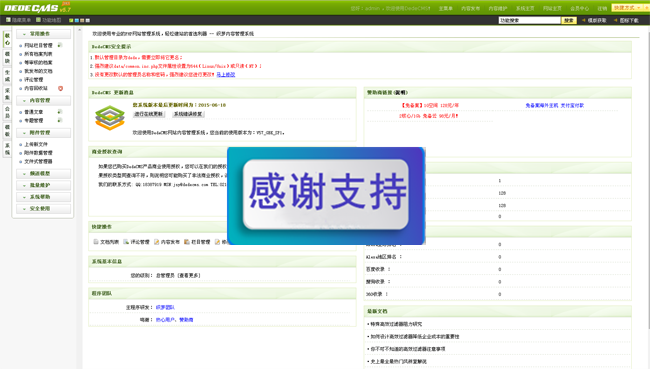Click the 隐藏菜单 (hide menu) toolbar icon

point(8,20)
